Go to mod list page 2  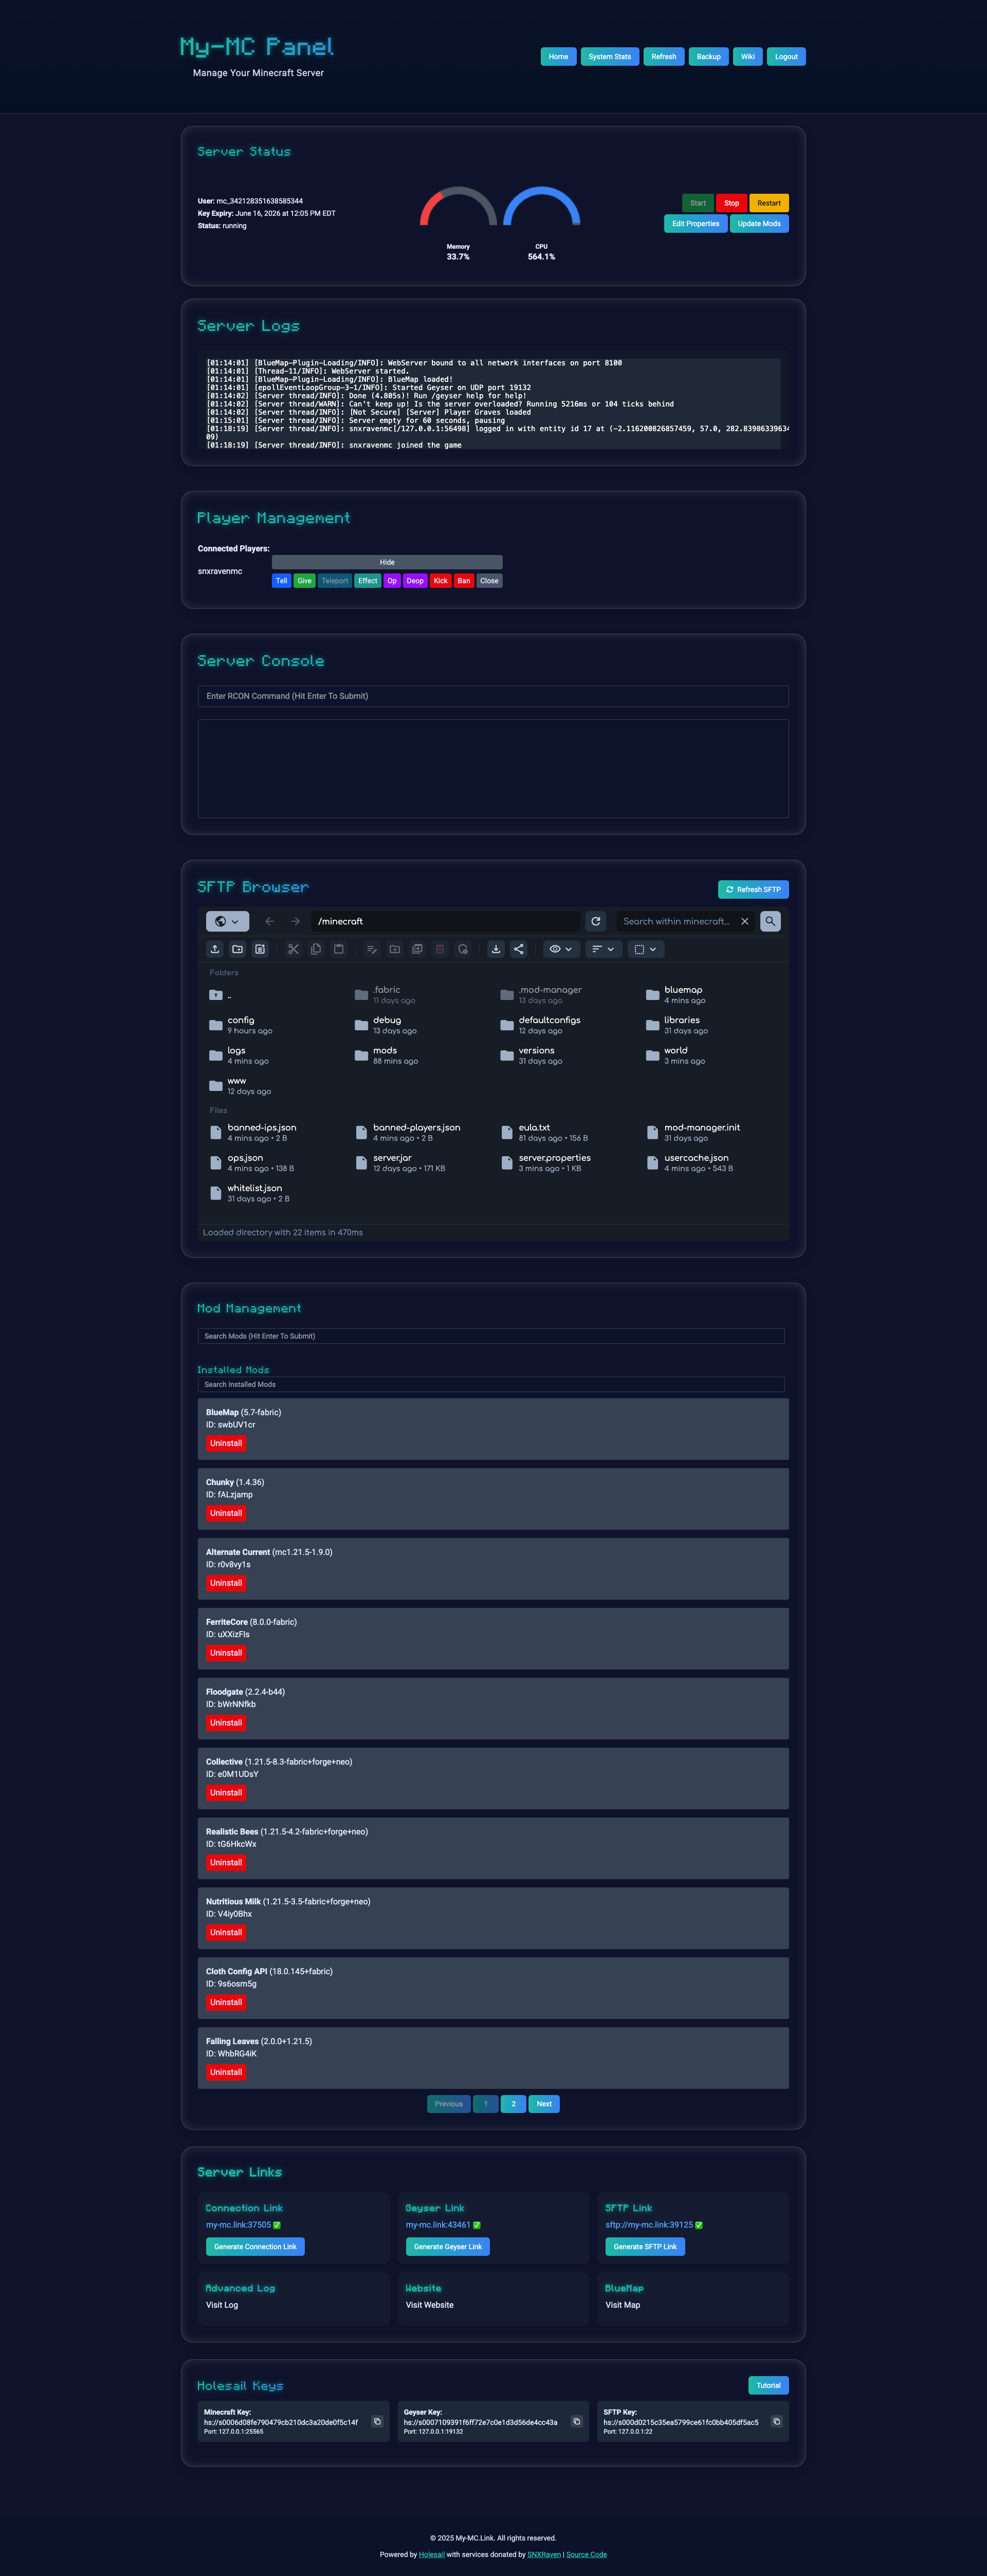(513, 2104)
